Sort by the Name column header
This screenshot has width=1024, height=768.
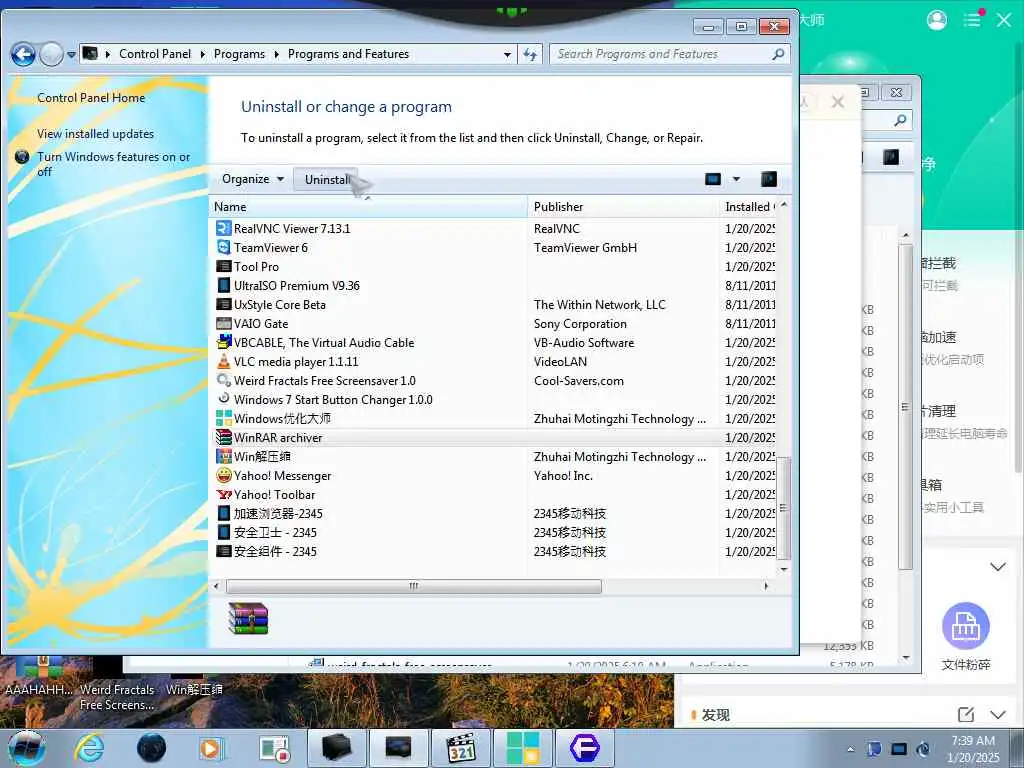pyautogui.click(x=368, y=206)
